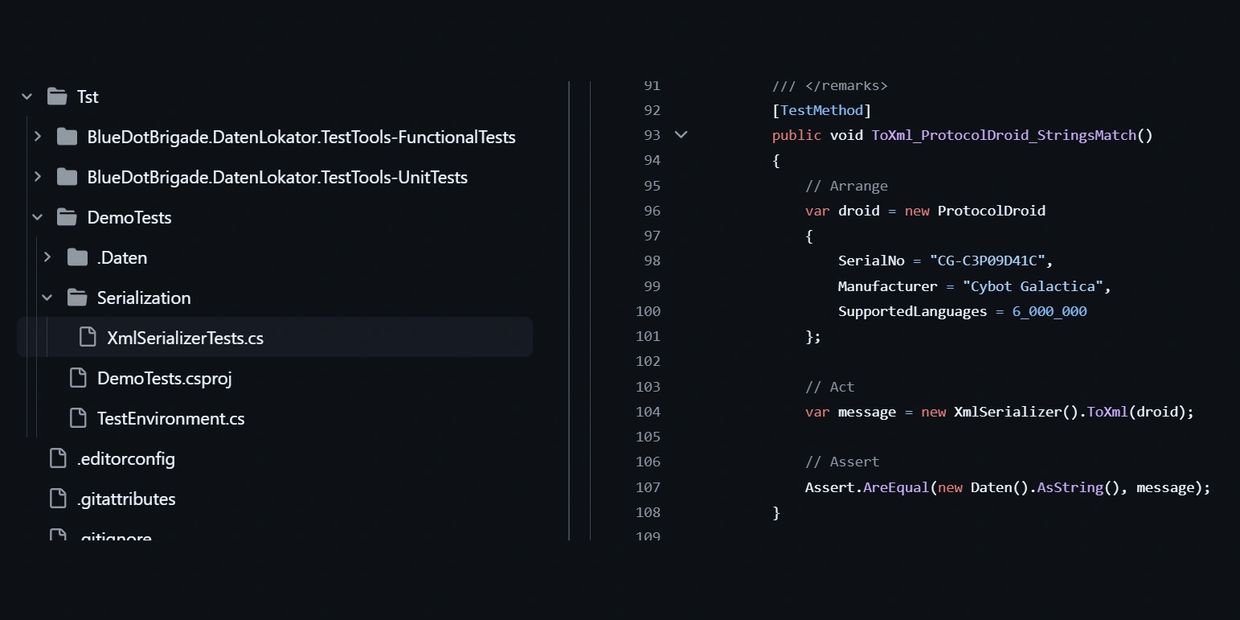The height and width of the screenshot is (620, 1240).
Task: Open XmlSerializerTests.cs file
Action: coord(185,338)
